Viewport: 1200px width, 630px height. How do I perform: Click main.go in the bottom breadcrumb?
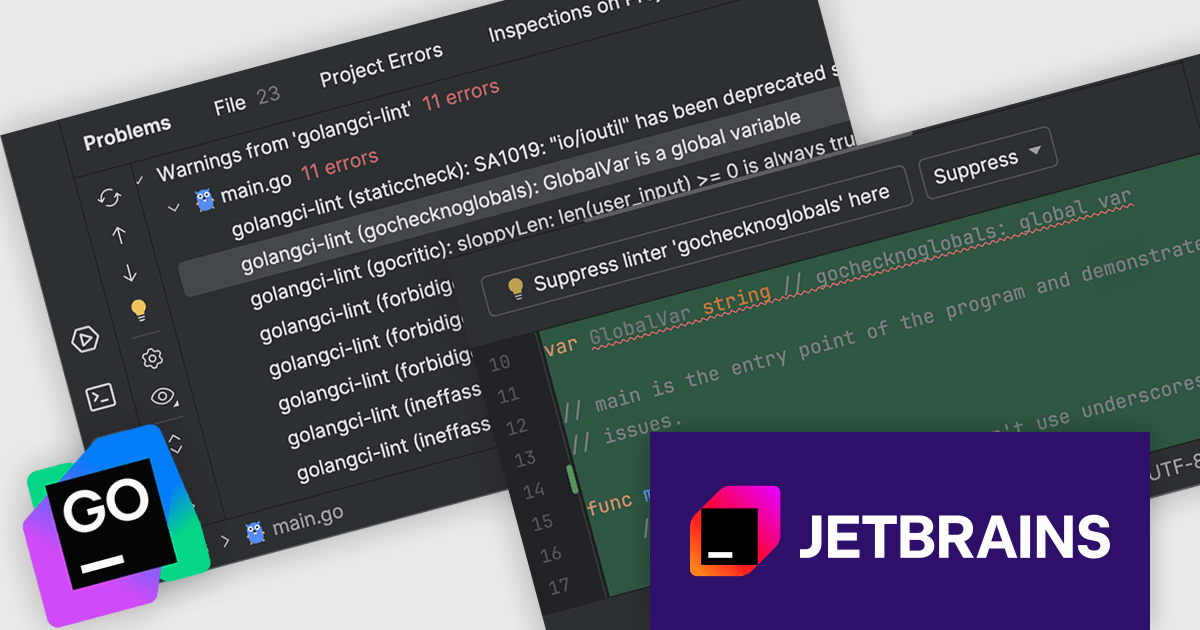click(307, 521)
